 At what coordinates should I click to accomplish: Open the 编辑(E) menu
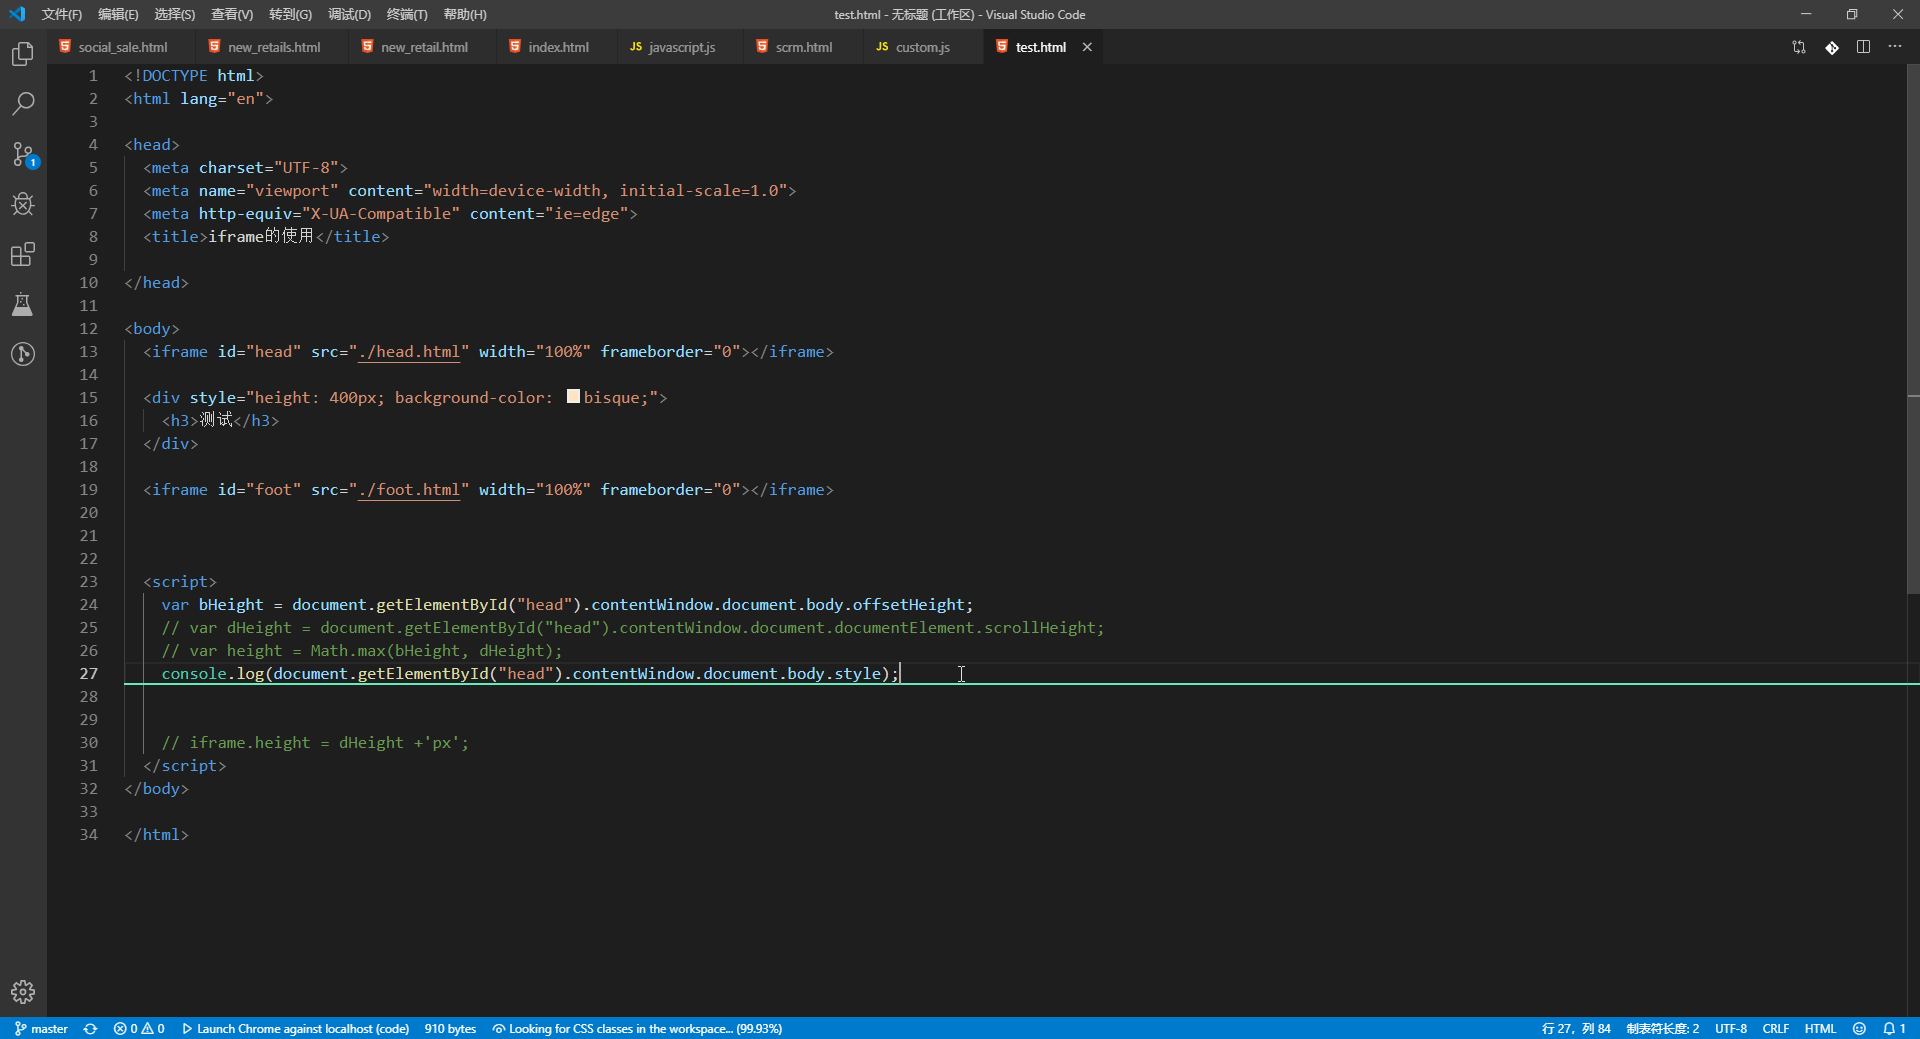click(118, 14)
